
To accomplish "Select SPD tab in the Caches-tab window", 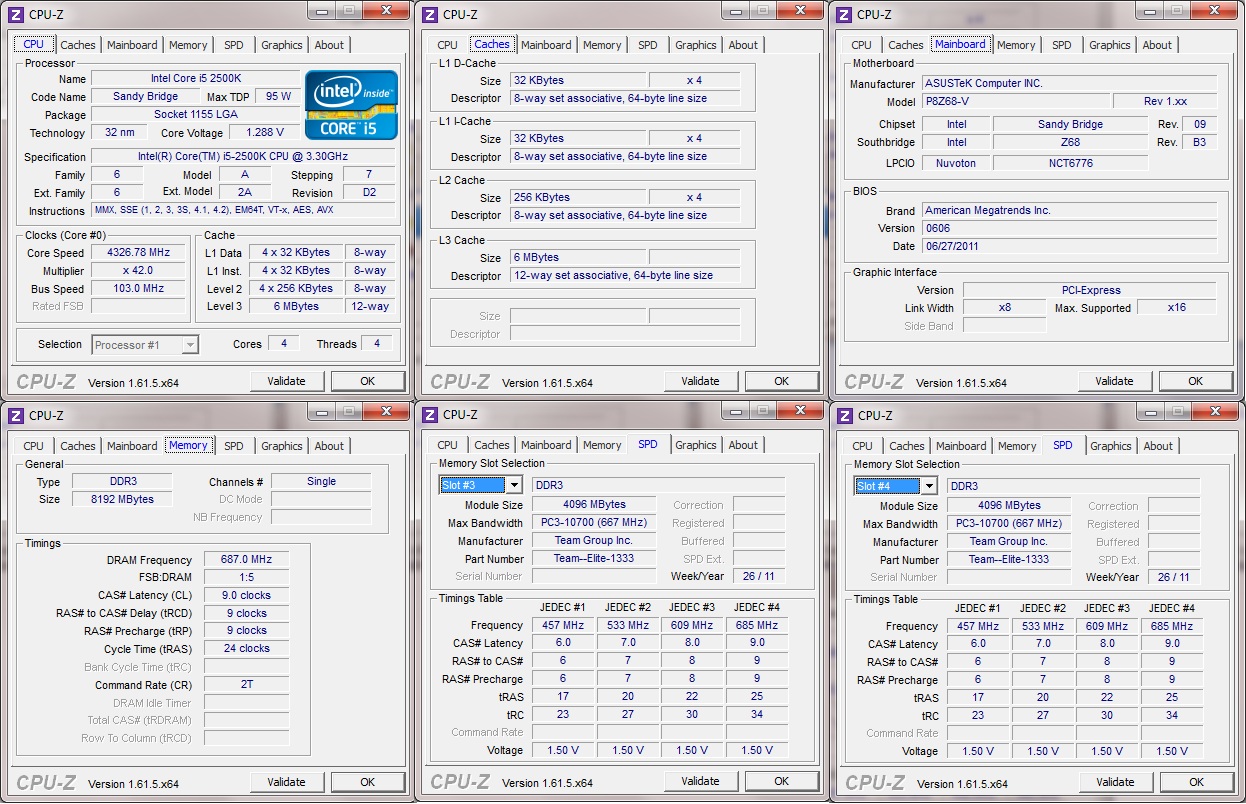I will [648, 45].
